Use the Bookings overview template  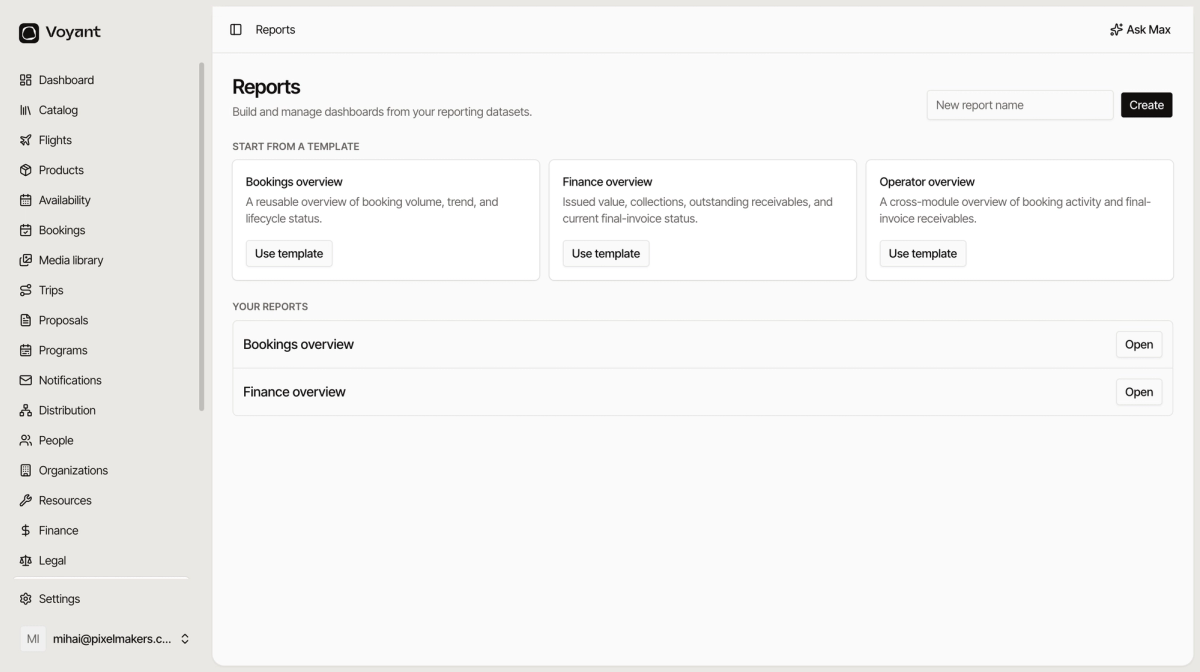[289, 254]
